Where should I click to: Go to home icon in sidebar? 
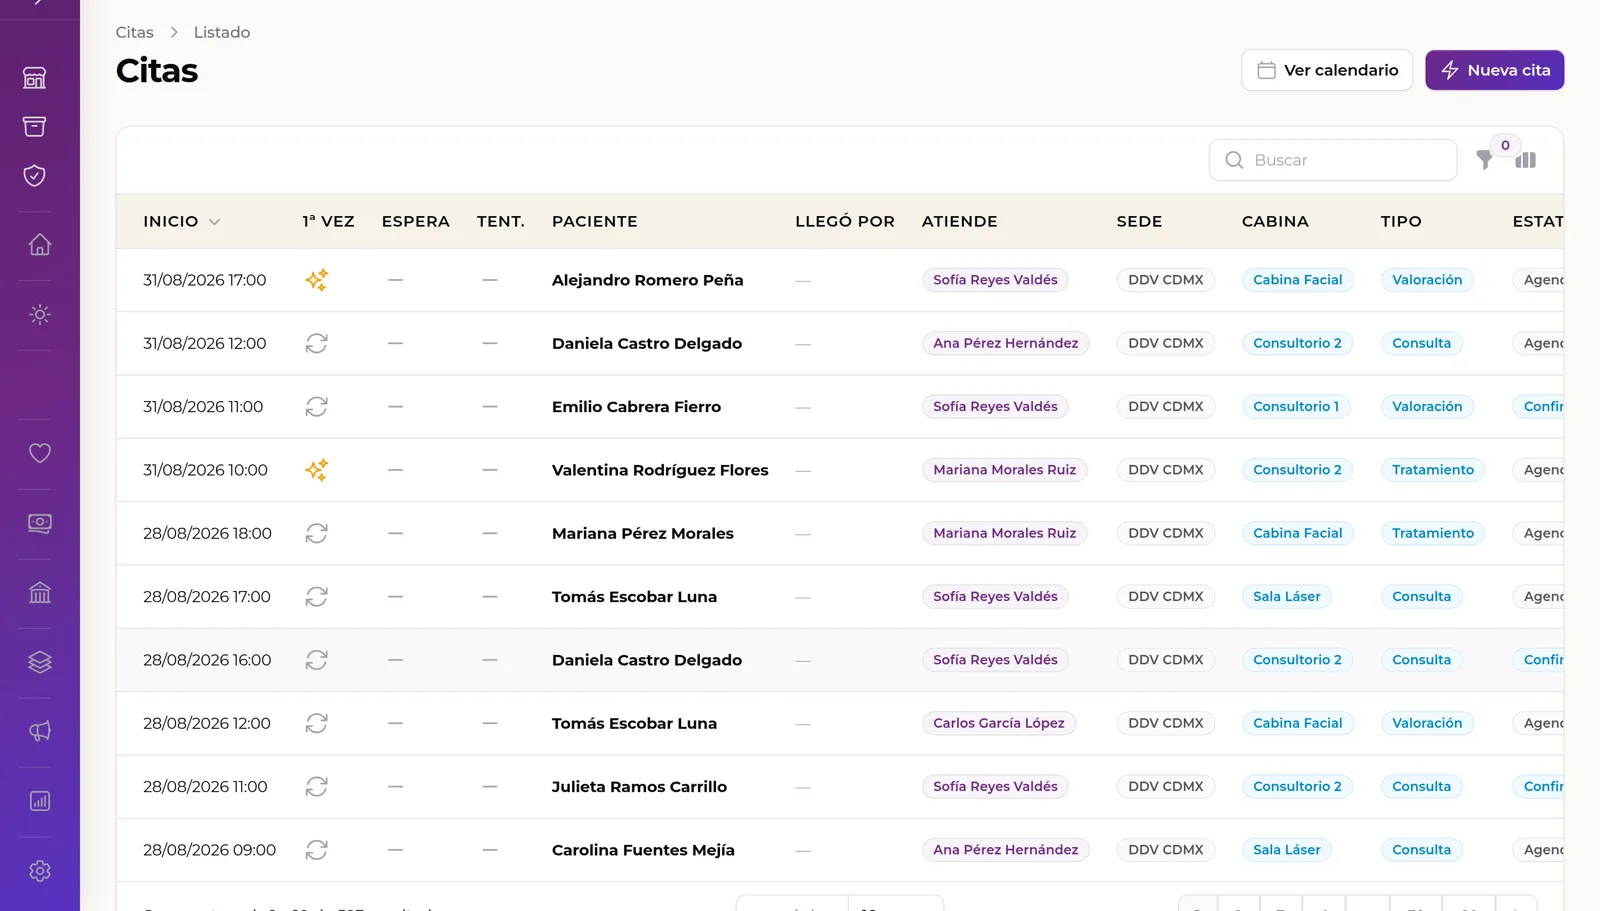click(x=40, y=245)
